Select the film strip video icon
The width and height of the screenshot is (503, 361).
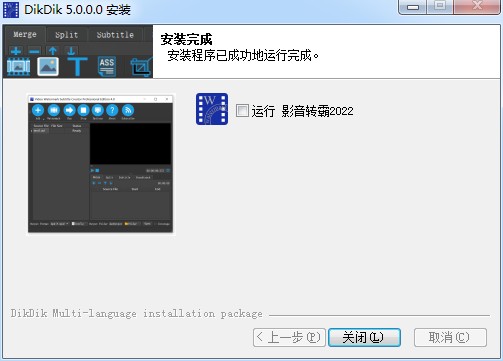pos(19,66)
